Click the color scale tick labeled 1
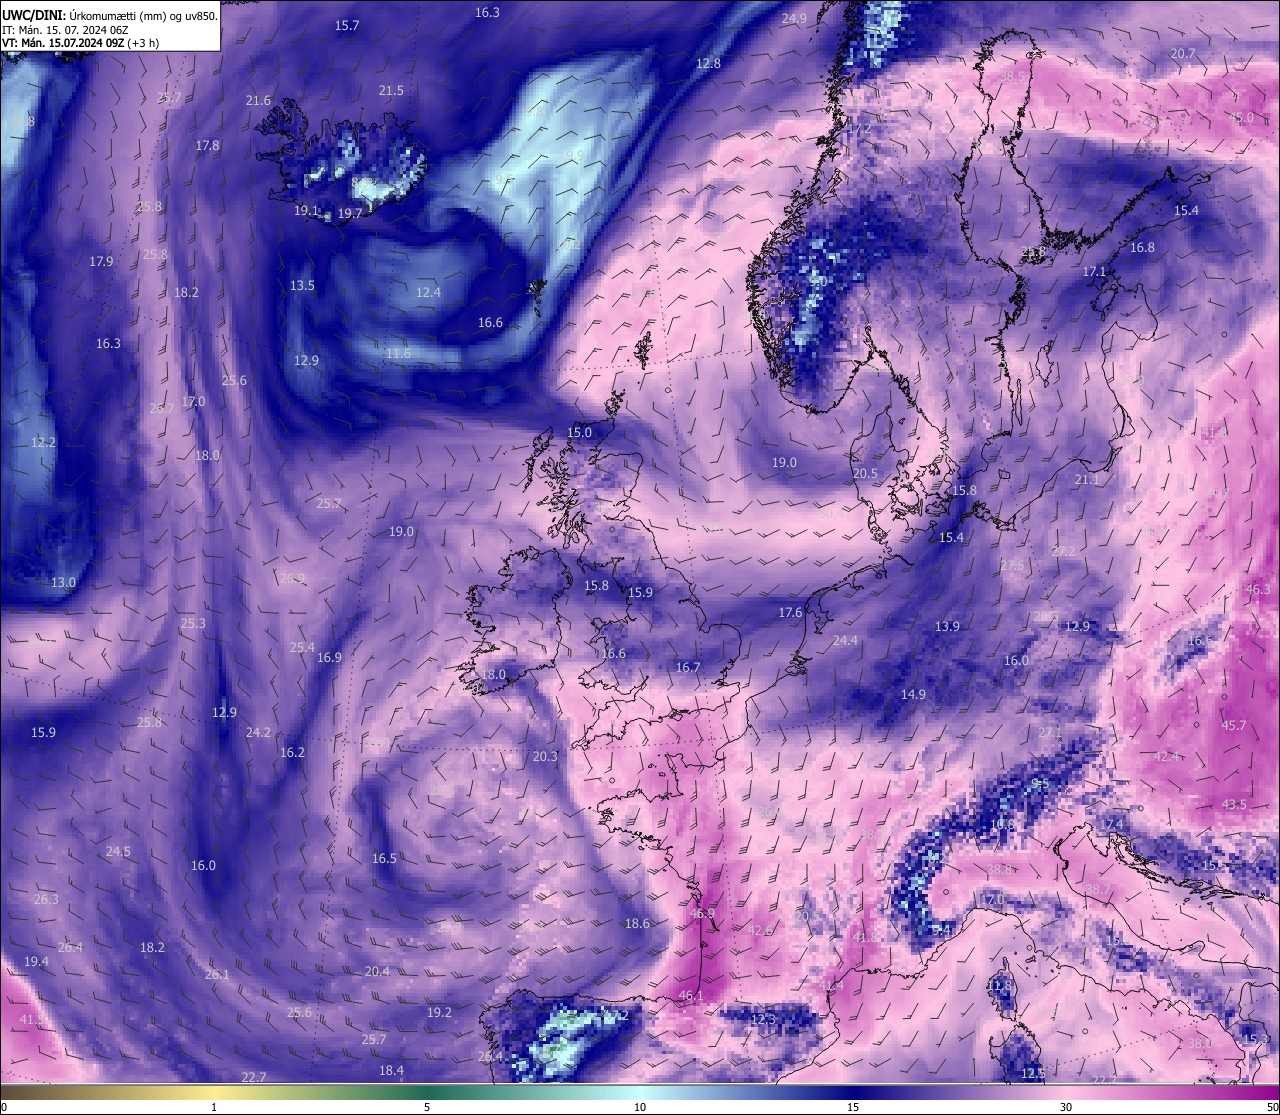Screen dimensions: 1280x1115 click(x=214, y=1107)
